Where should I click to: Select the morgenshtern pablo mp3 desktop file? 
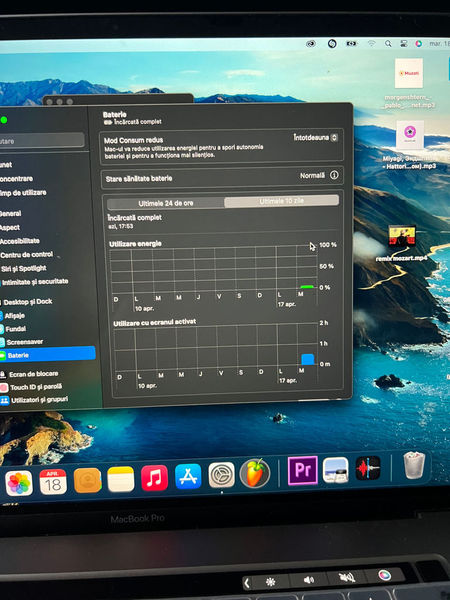(409, 83)
